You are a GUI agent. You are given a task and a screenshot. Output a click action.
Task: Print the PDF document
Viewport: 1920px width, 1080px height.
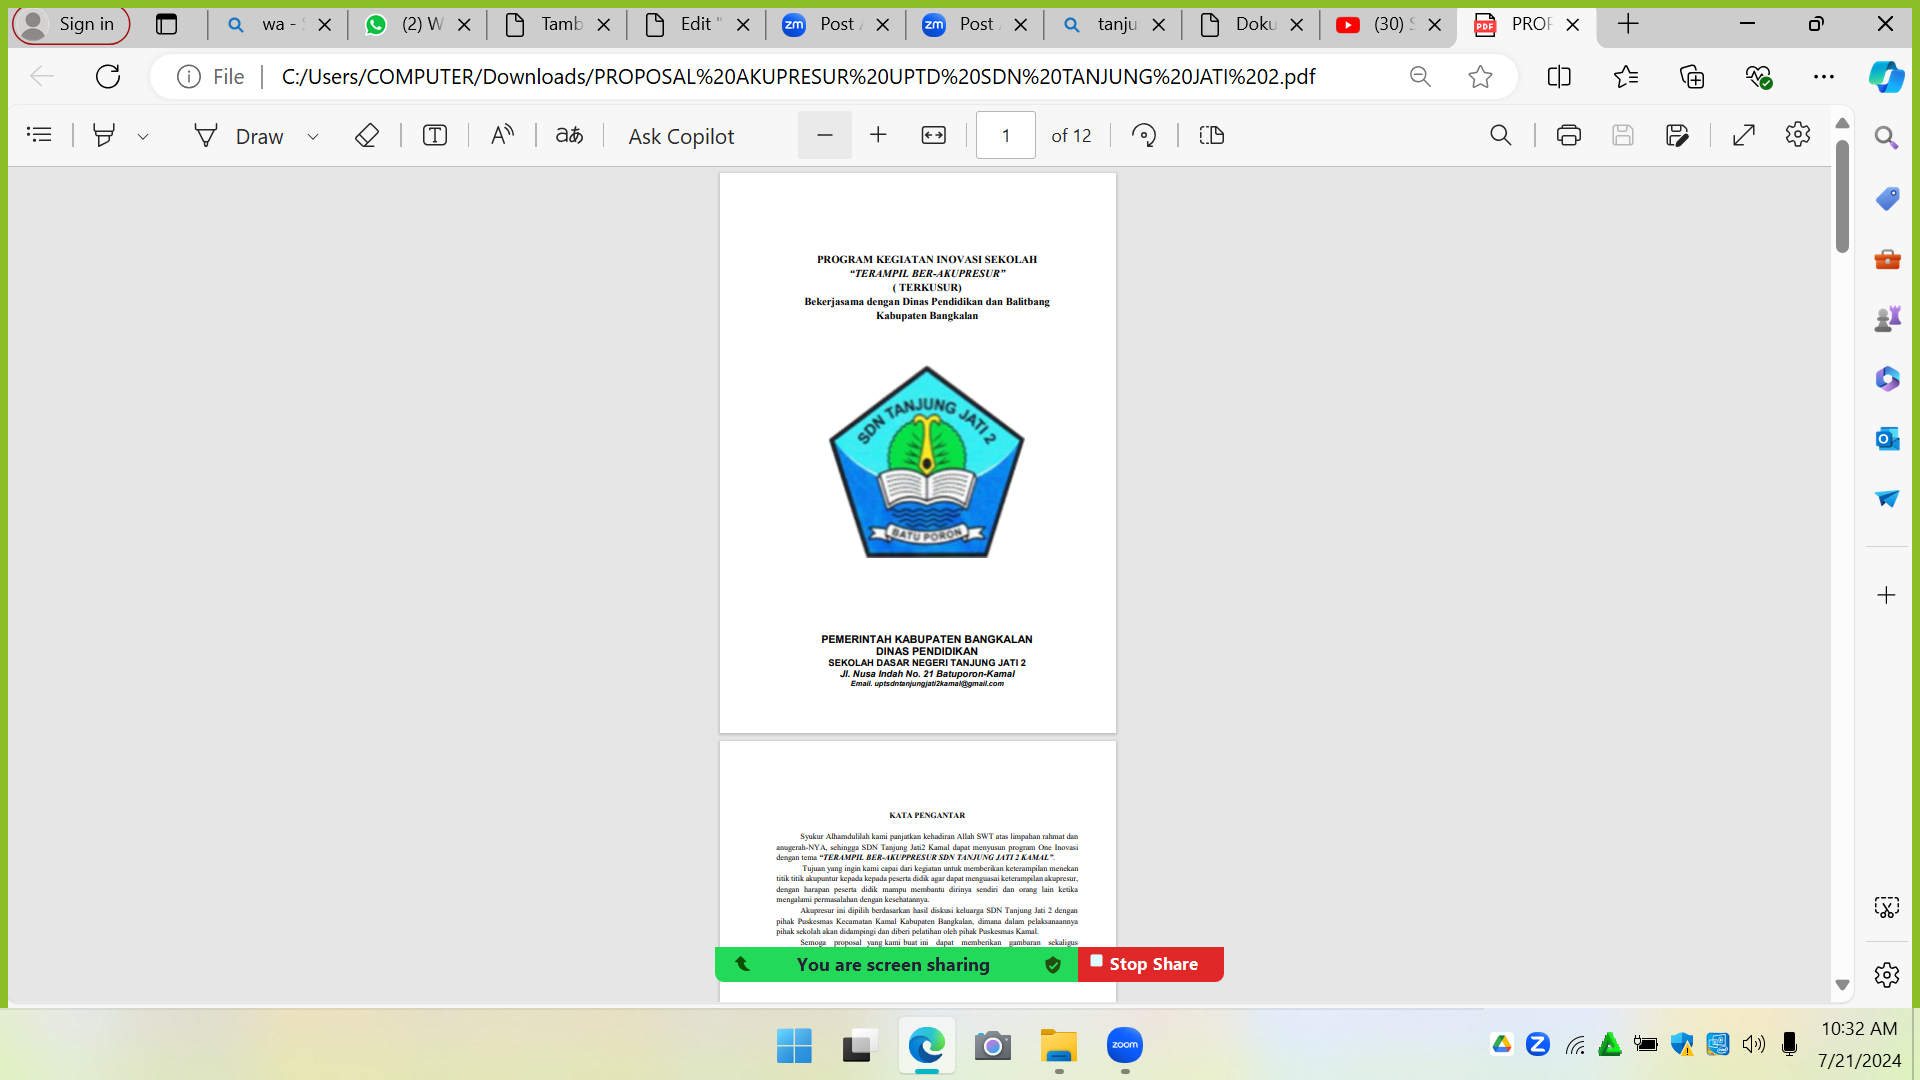[x=1568, y=135]
